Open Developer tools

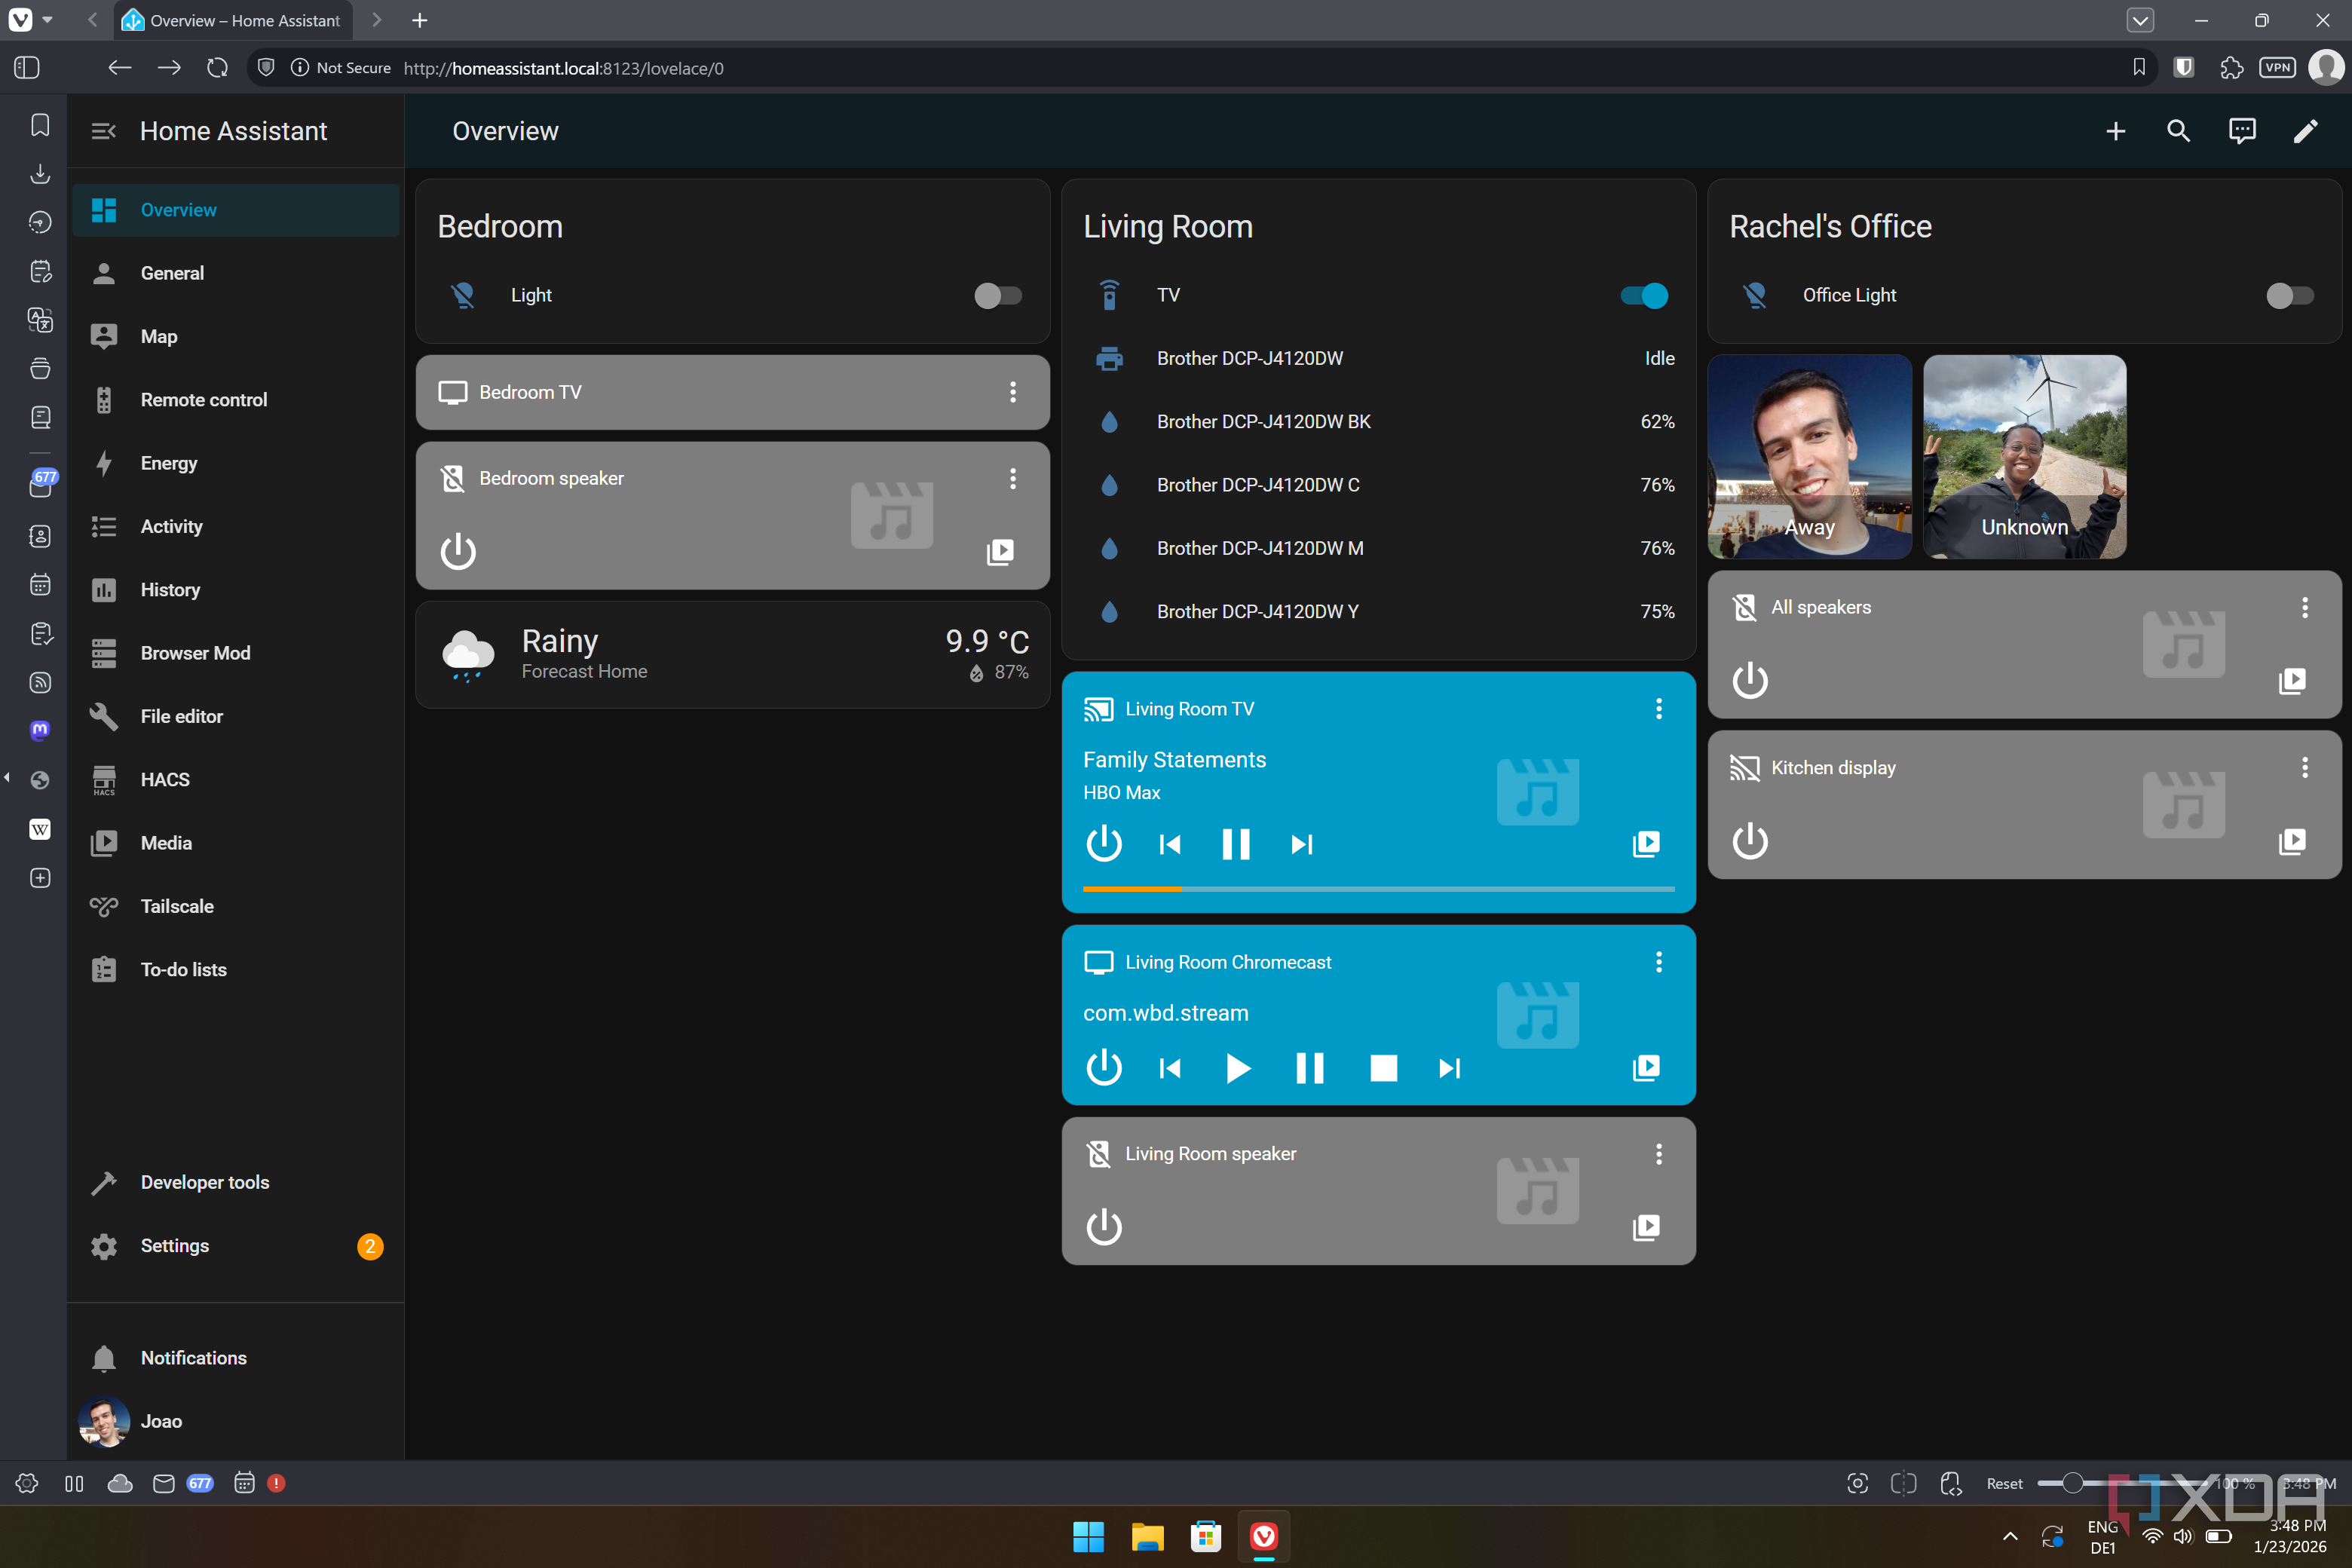coord(236,1182)
